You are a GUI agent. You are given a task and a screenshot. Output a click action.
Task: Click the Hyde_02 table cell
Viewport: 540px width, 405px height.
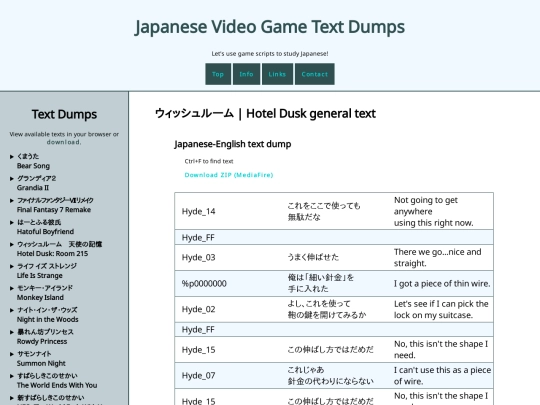click(228, 310)
